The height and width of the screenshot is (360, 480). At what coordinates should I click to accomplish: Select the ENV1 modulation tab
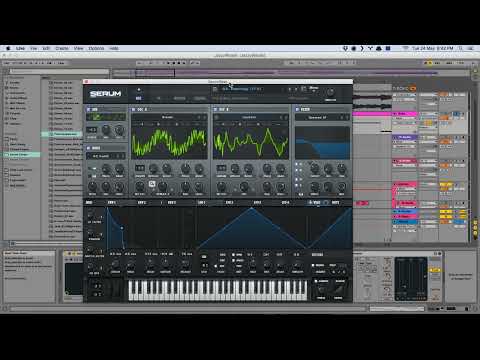(111, 202)
